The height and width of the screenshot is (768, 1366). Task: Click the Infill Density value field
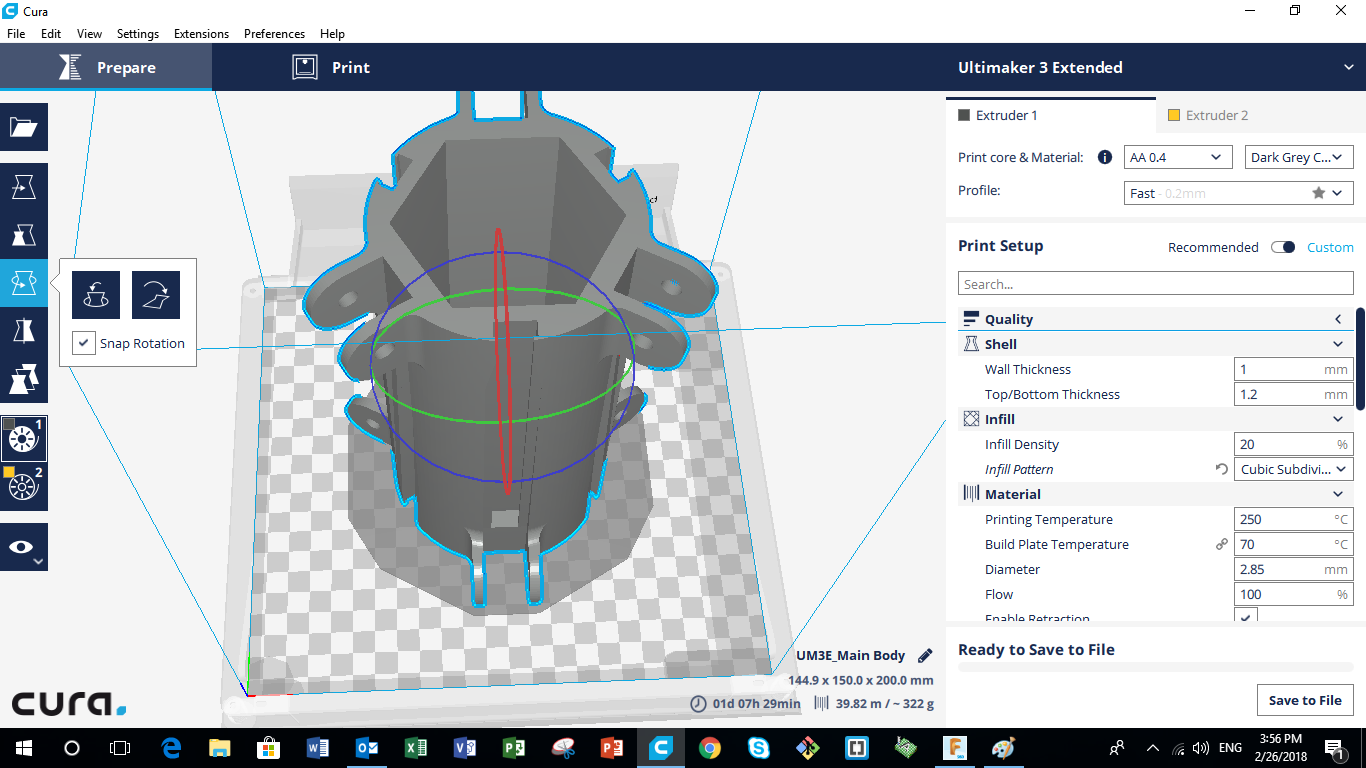[x=1294, y=444]
